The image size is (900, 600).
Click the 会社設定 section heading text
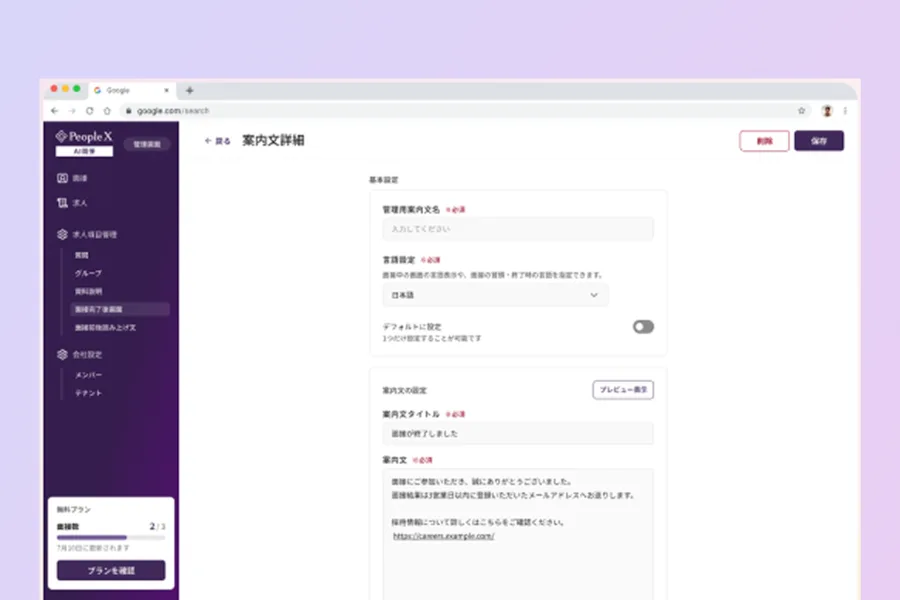[87, 354]
